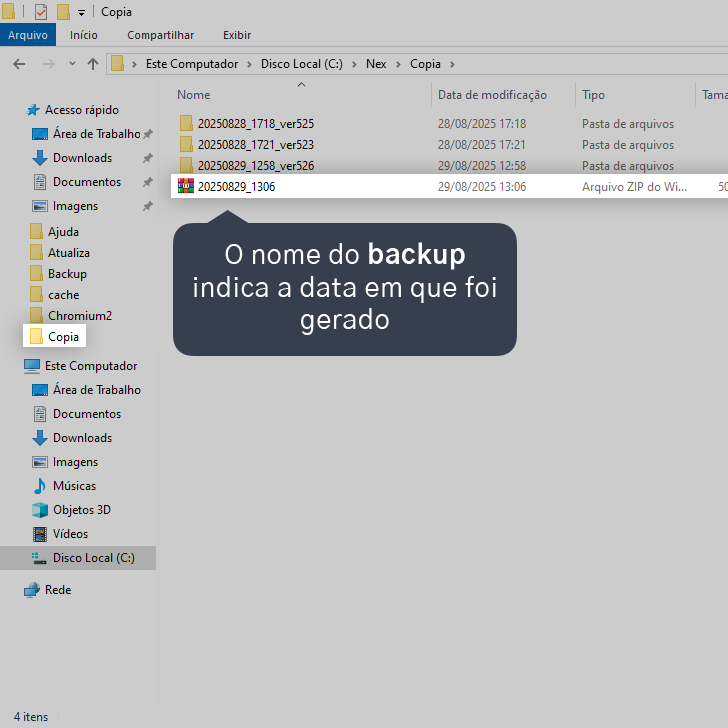The height and width of the screenshot is (728, 728).
Task: Select folder 20250828_1718_ver525
Action: tap(256, 124)
